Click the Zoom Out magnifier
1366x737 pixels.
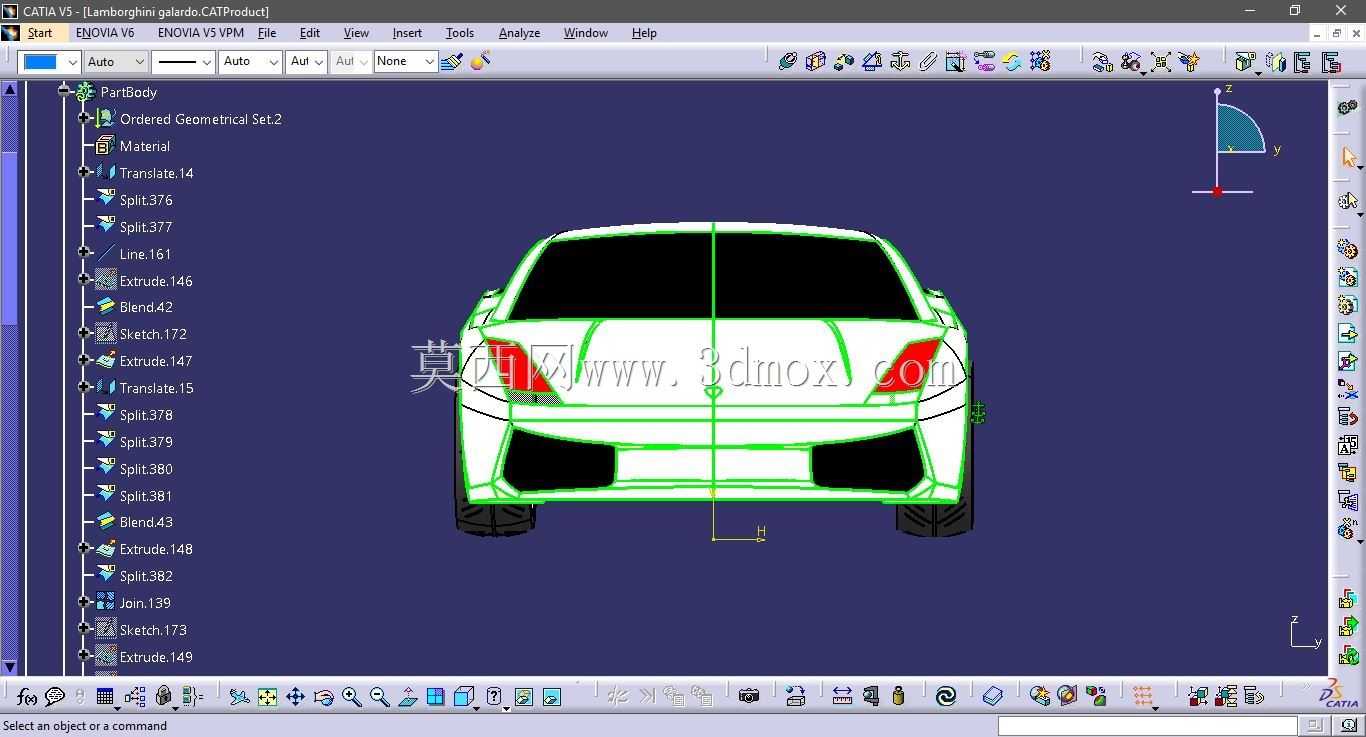click(379, 697)
